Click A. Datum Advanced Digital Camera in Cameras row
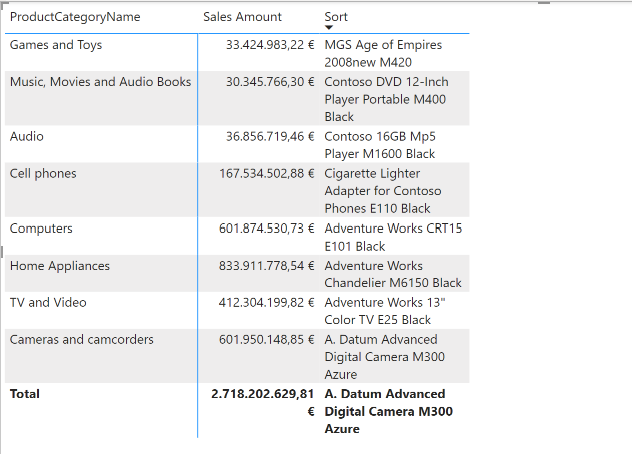Image resolution: width=632 pixels, height=454 pixels. tap(385, 357)
